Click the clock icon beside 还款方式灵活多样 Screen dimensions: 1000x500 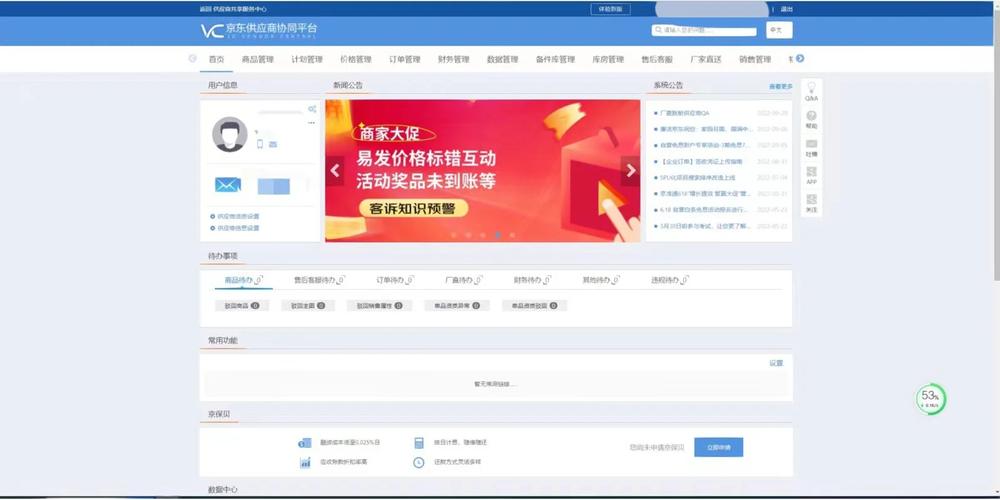[418, 462]
